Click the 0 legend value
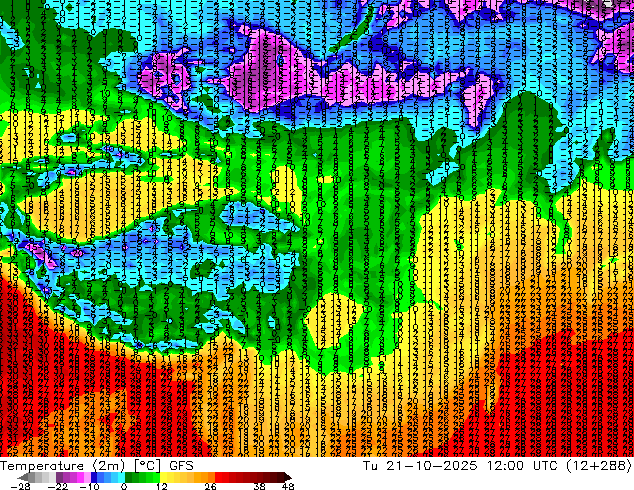This screenshot has height=490, width=634. (124, 486)
